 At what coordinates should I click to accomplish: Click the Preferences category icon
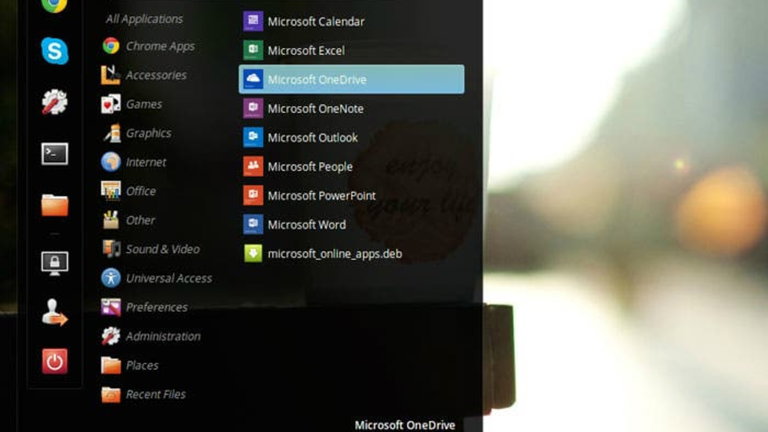coord(111,307)
